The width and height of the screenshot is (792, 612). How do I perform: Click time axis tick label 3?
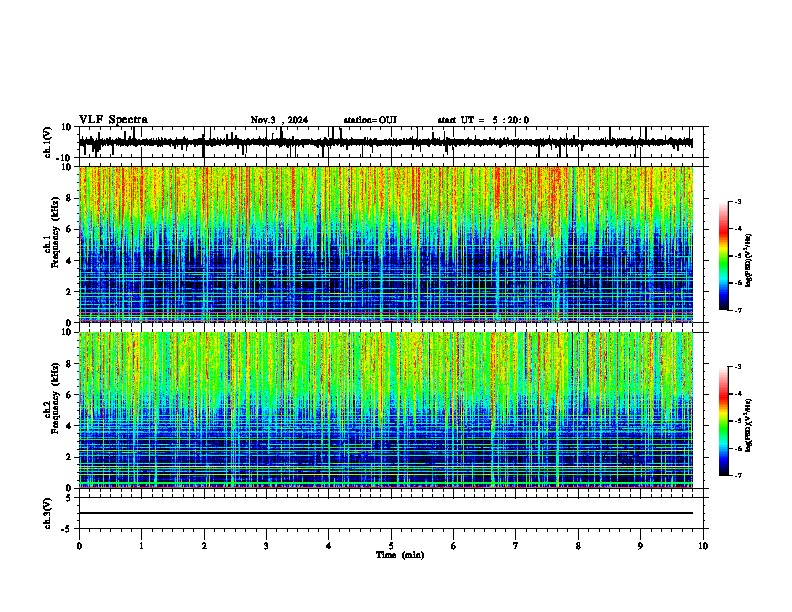266,546
